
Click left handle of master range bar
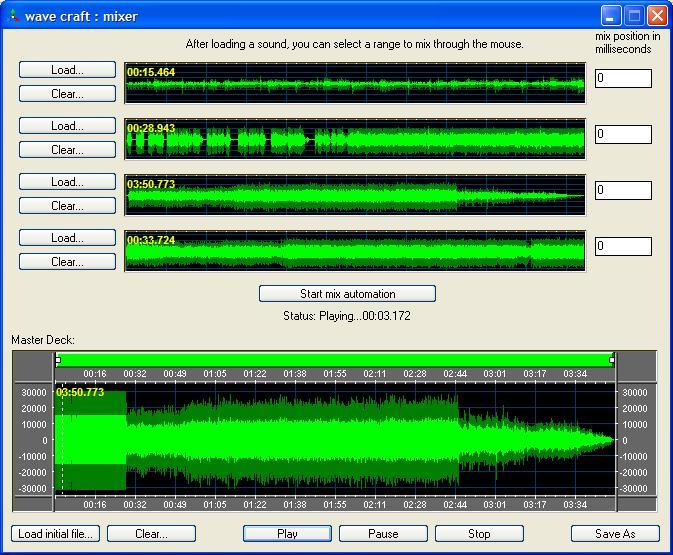[x=58, y=360]
